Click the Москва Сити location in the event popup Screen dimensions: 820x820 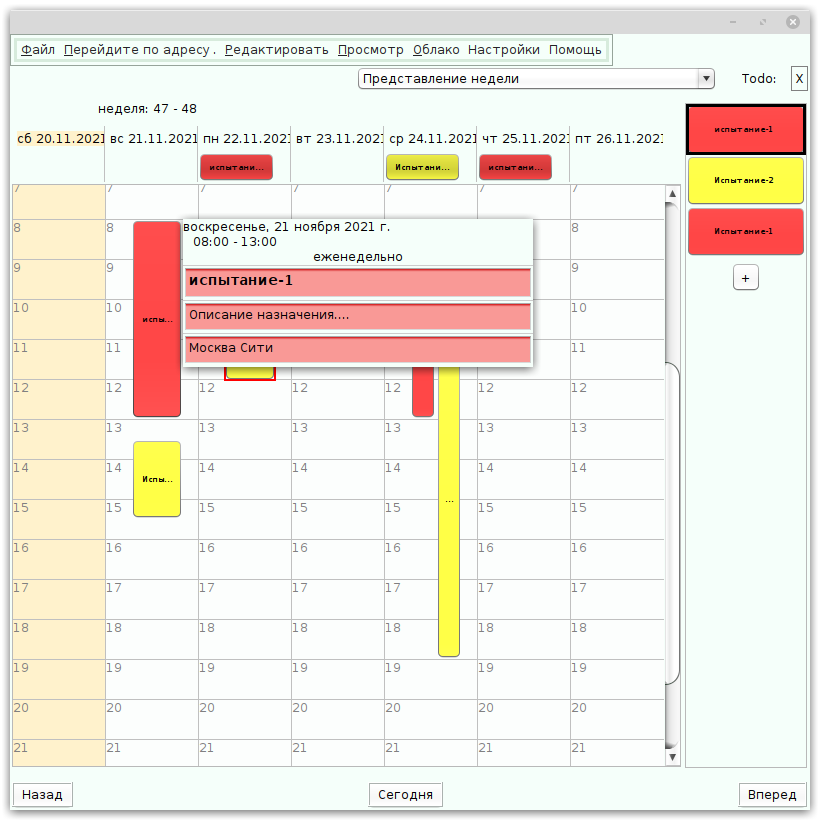click(357, 349)
